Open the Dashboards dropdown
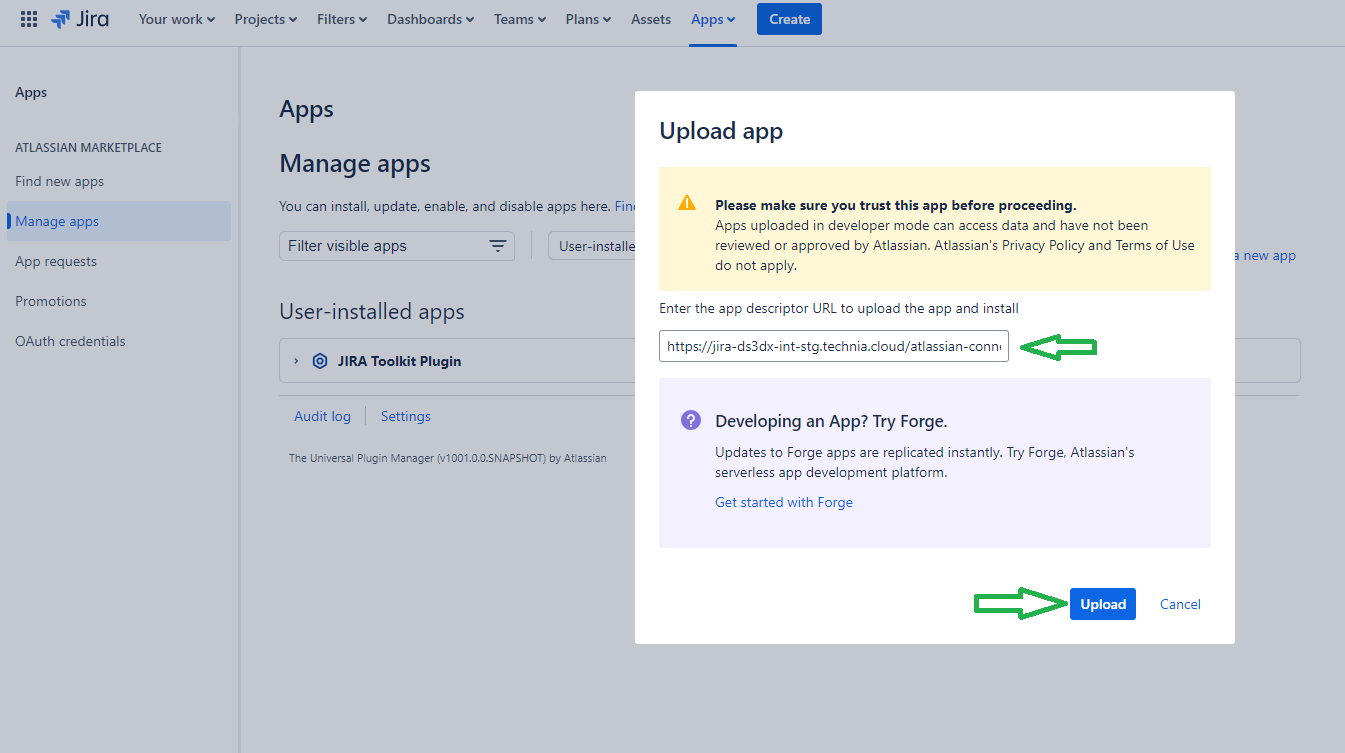The width and height of the screenshot is (1345, 753). point(430,19)
